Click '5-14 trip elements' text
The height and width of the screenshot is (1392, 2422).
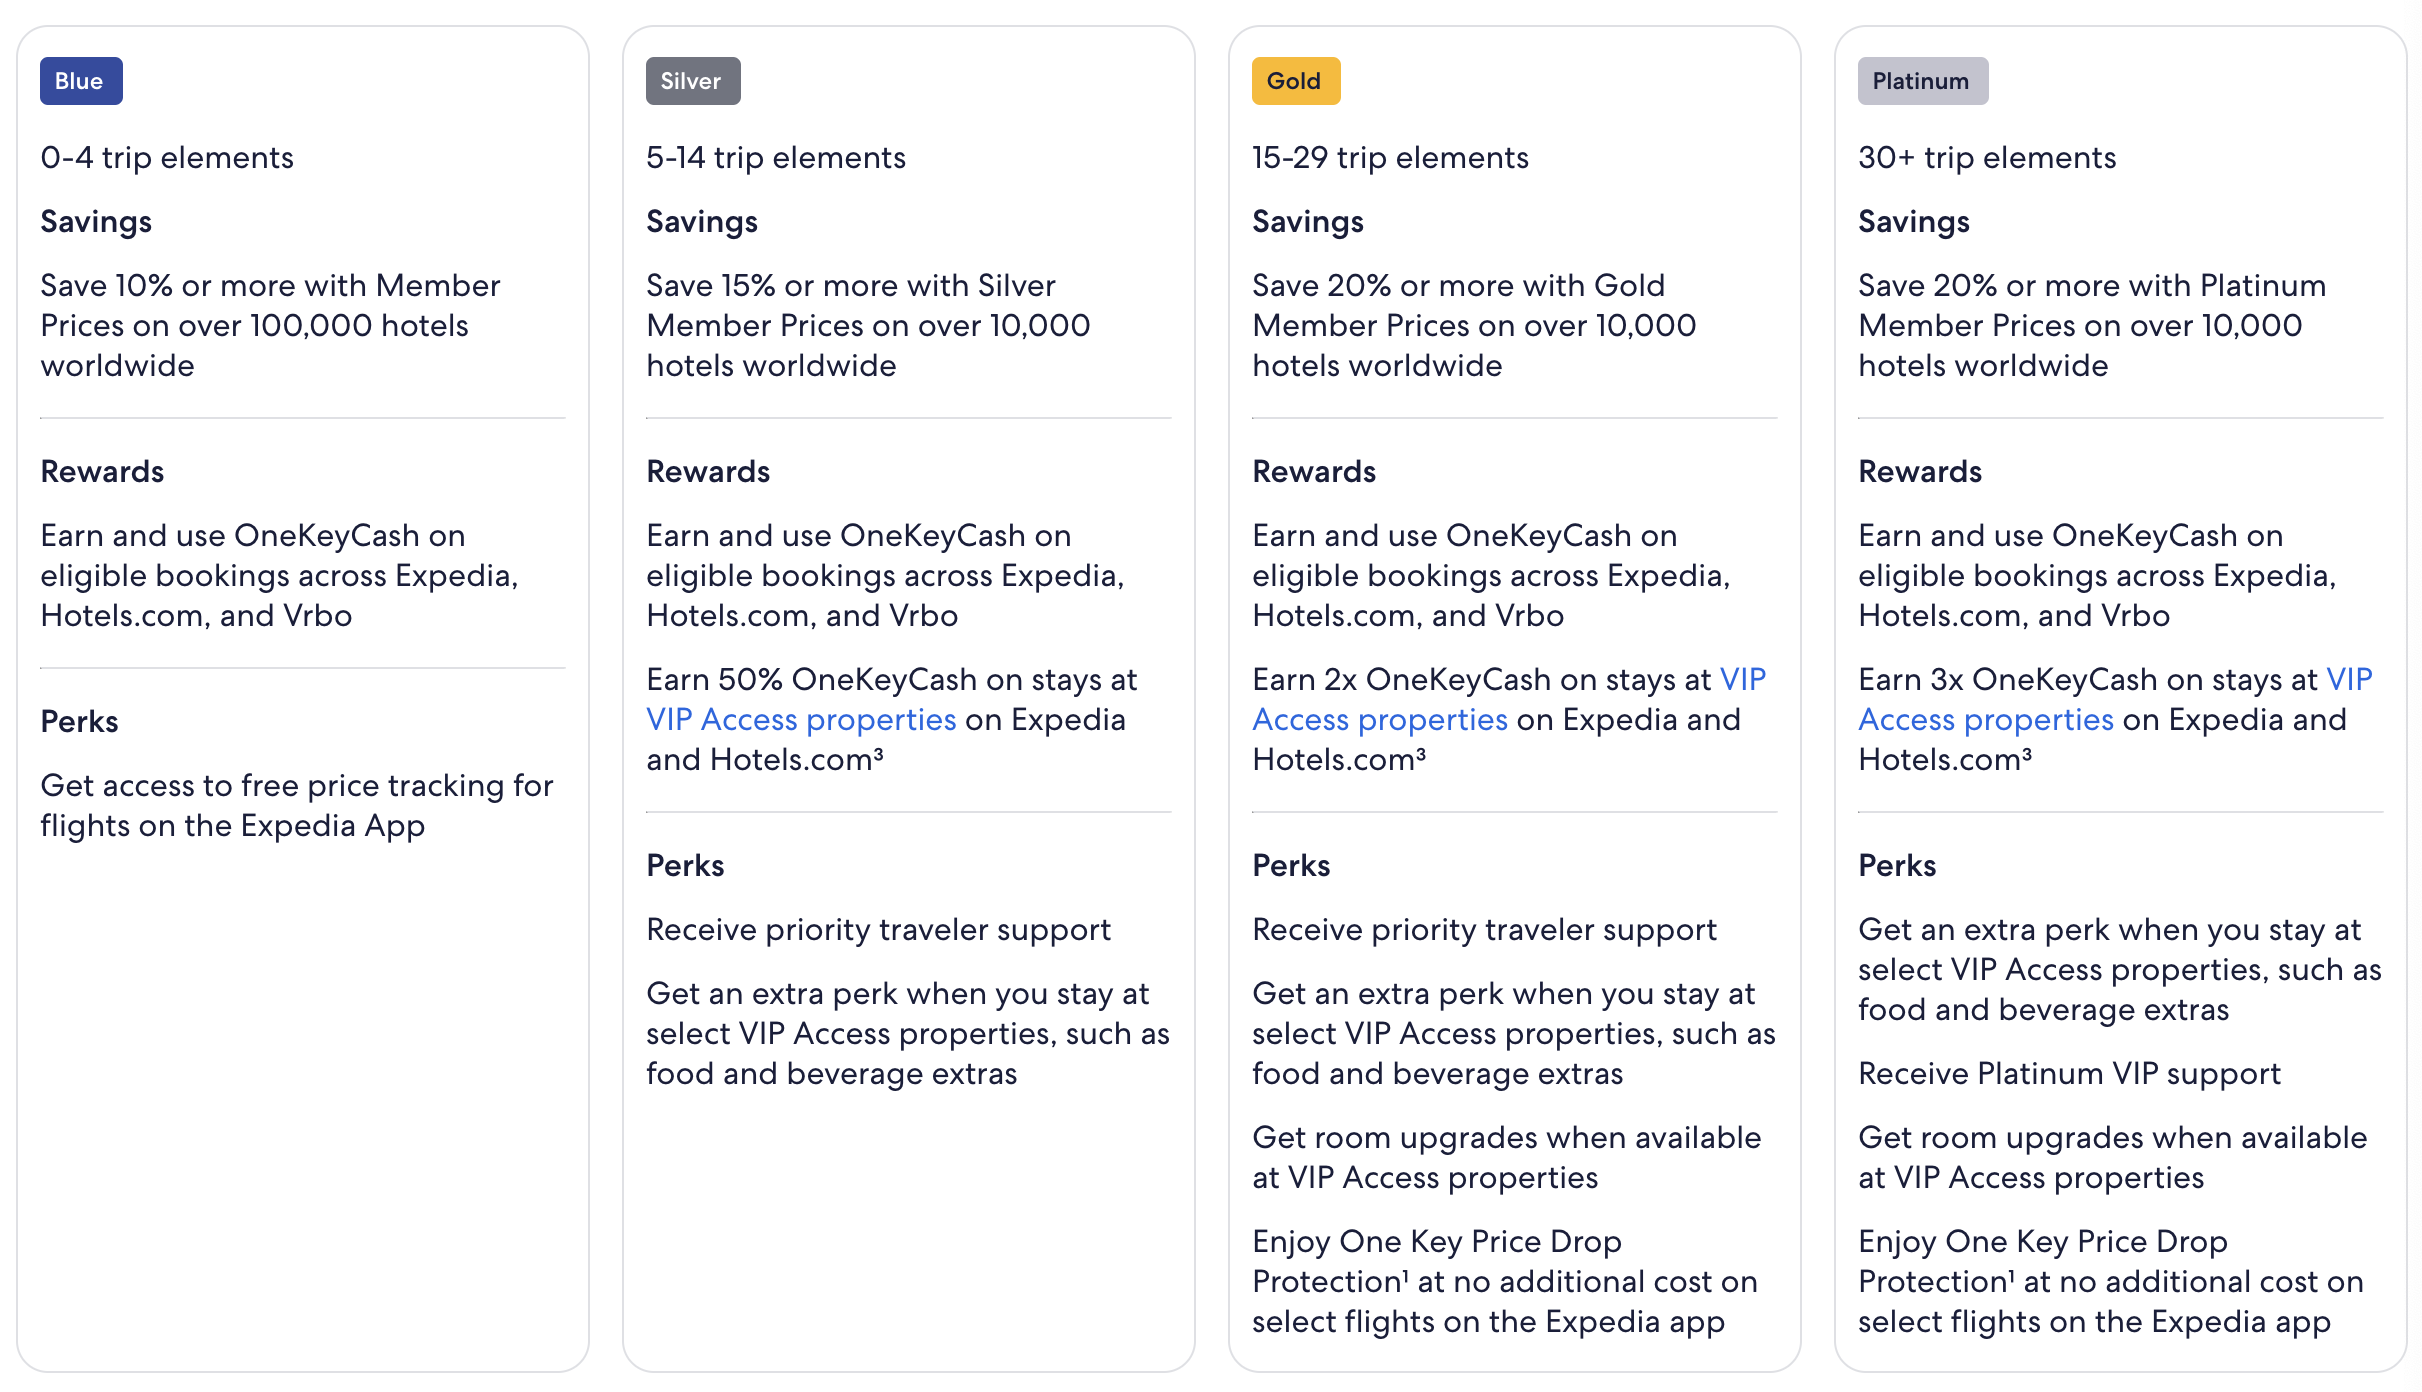point(776,158)
